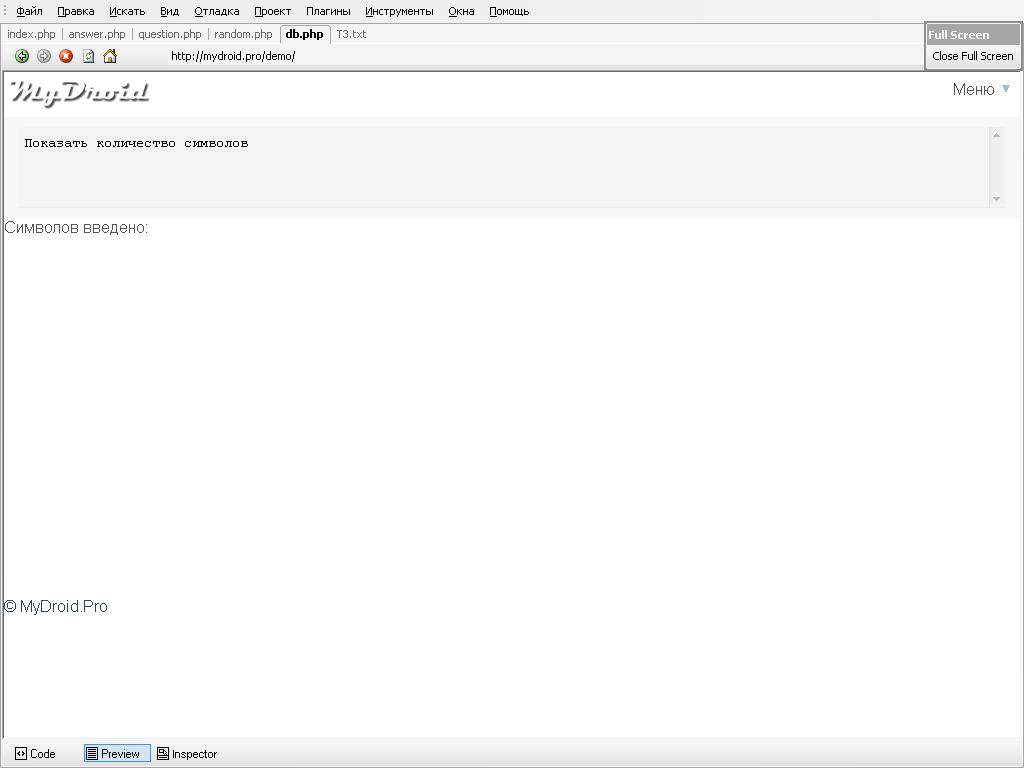Open the Окна menu

coord(461,11)
